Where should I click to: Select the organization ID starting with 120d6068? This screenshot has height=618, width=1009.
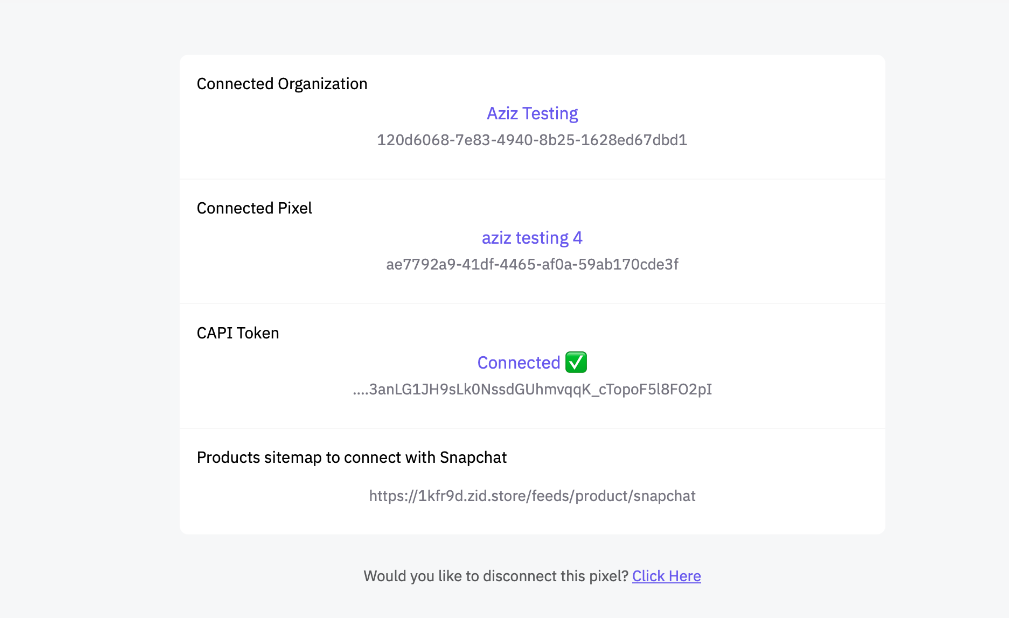click(532, 140)
